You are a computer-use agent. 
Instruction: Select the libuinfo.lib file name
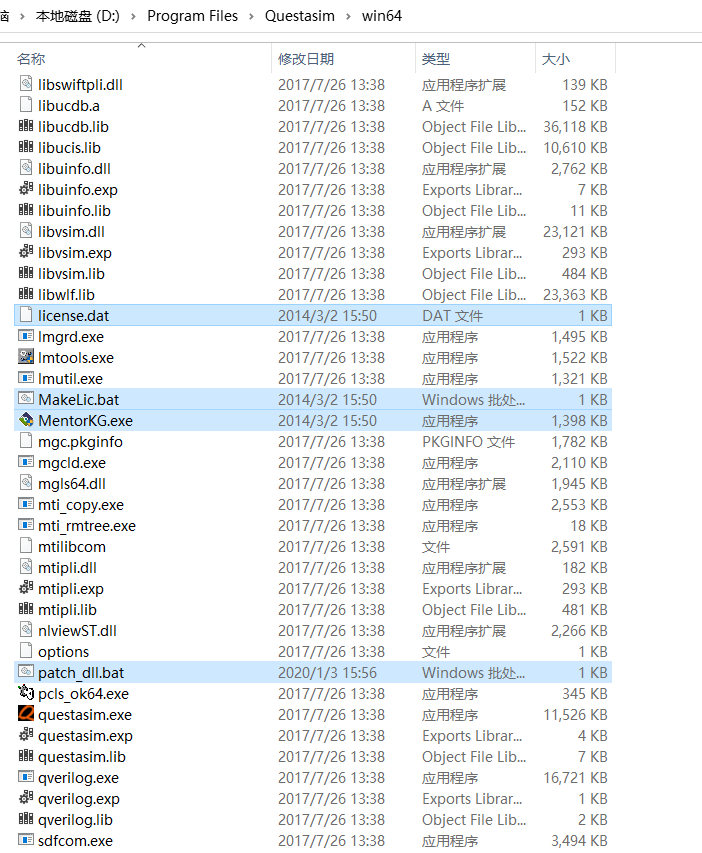(x=75, y=211)
